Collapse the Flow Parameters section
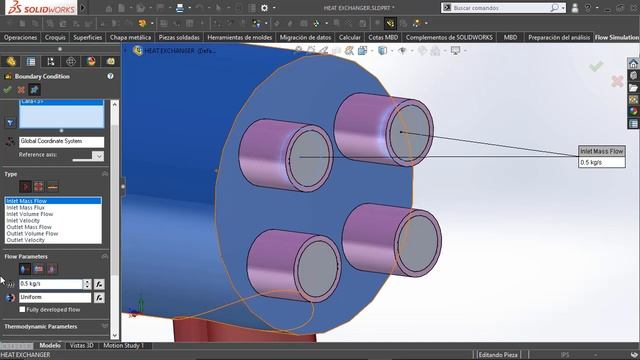Image resolution: width=640 pixels, height=360 pixels. [x=105, y=256]
